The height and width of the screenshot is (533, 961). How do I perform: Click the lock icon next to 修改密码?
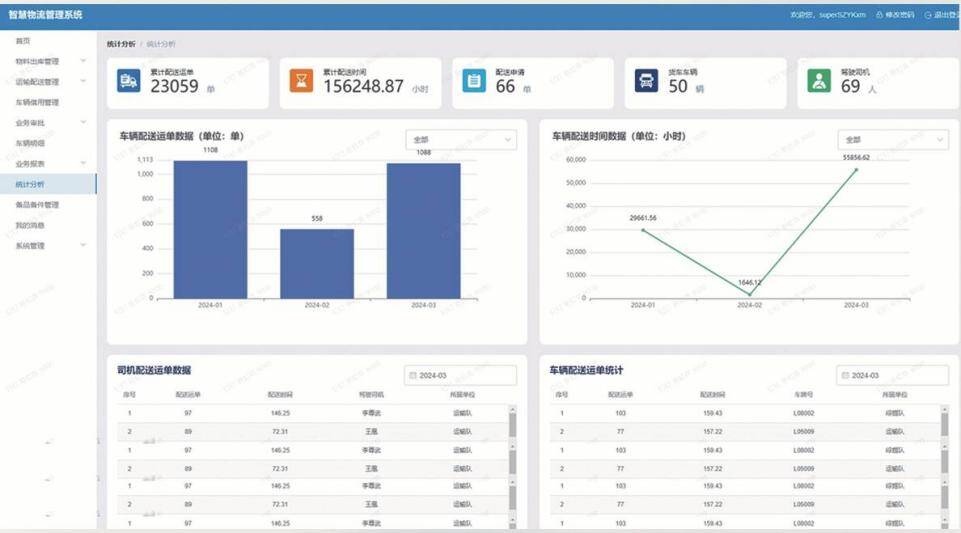(x=879, y=15)
